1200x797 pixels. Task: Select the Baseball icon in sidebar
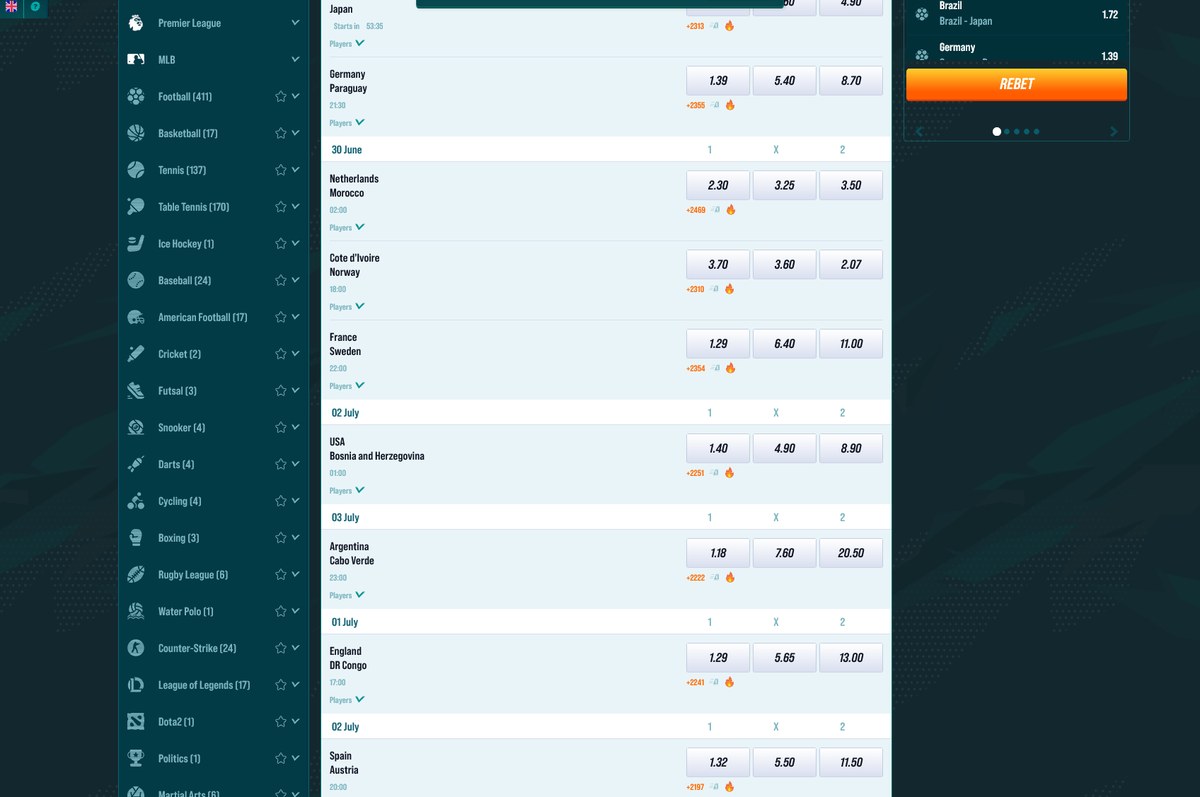[x=136, y=280]
